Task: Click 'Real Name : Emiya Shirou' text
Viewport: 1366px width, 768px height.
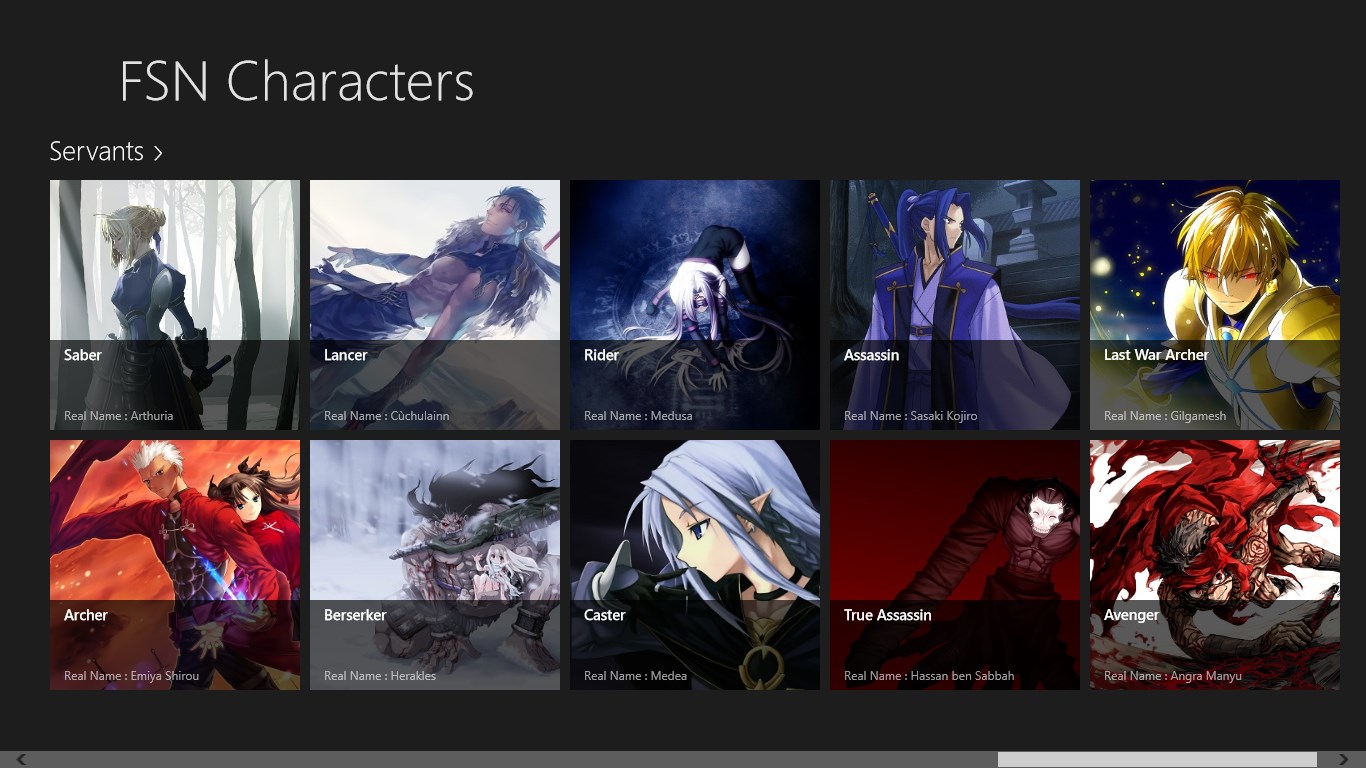Action: [131, 676]
